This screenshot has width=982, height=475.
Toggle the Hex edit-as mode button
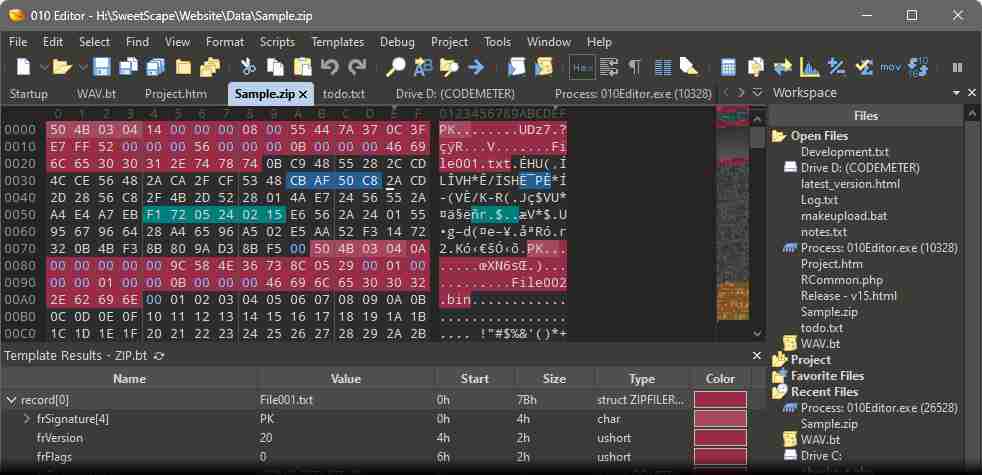tap(581, 67)
